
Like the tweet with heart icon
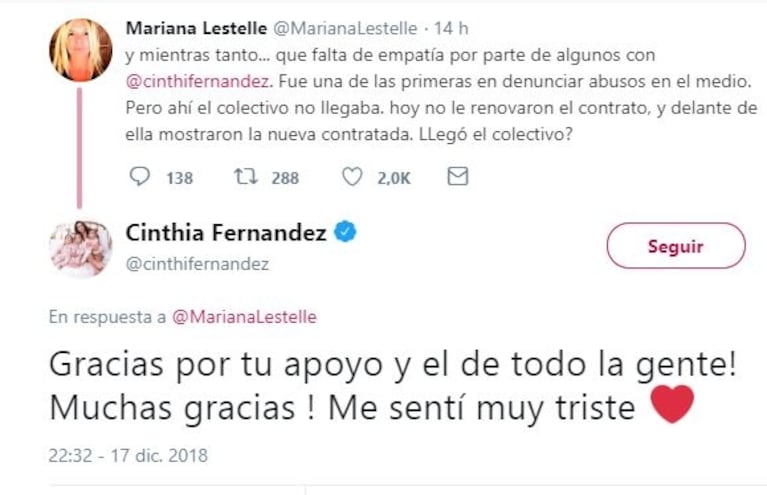click(x=351, y=177)
